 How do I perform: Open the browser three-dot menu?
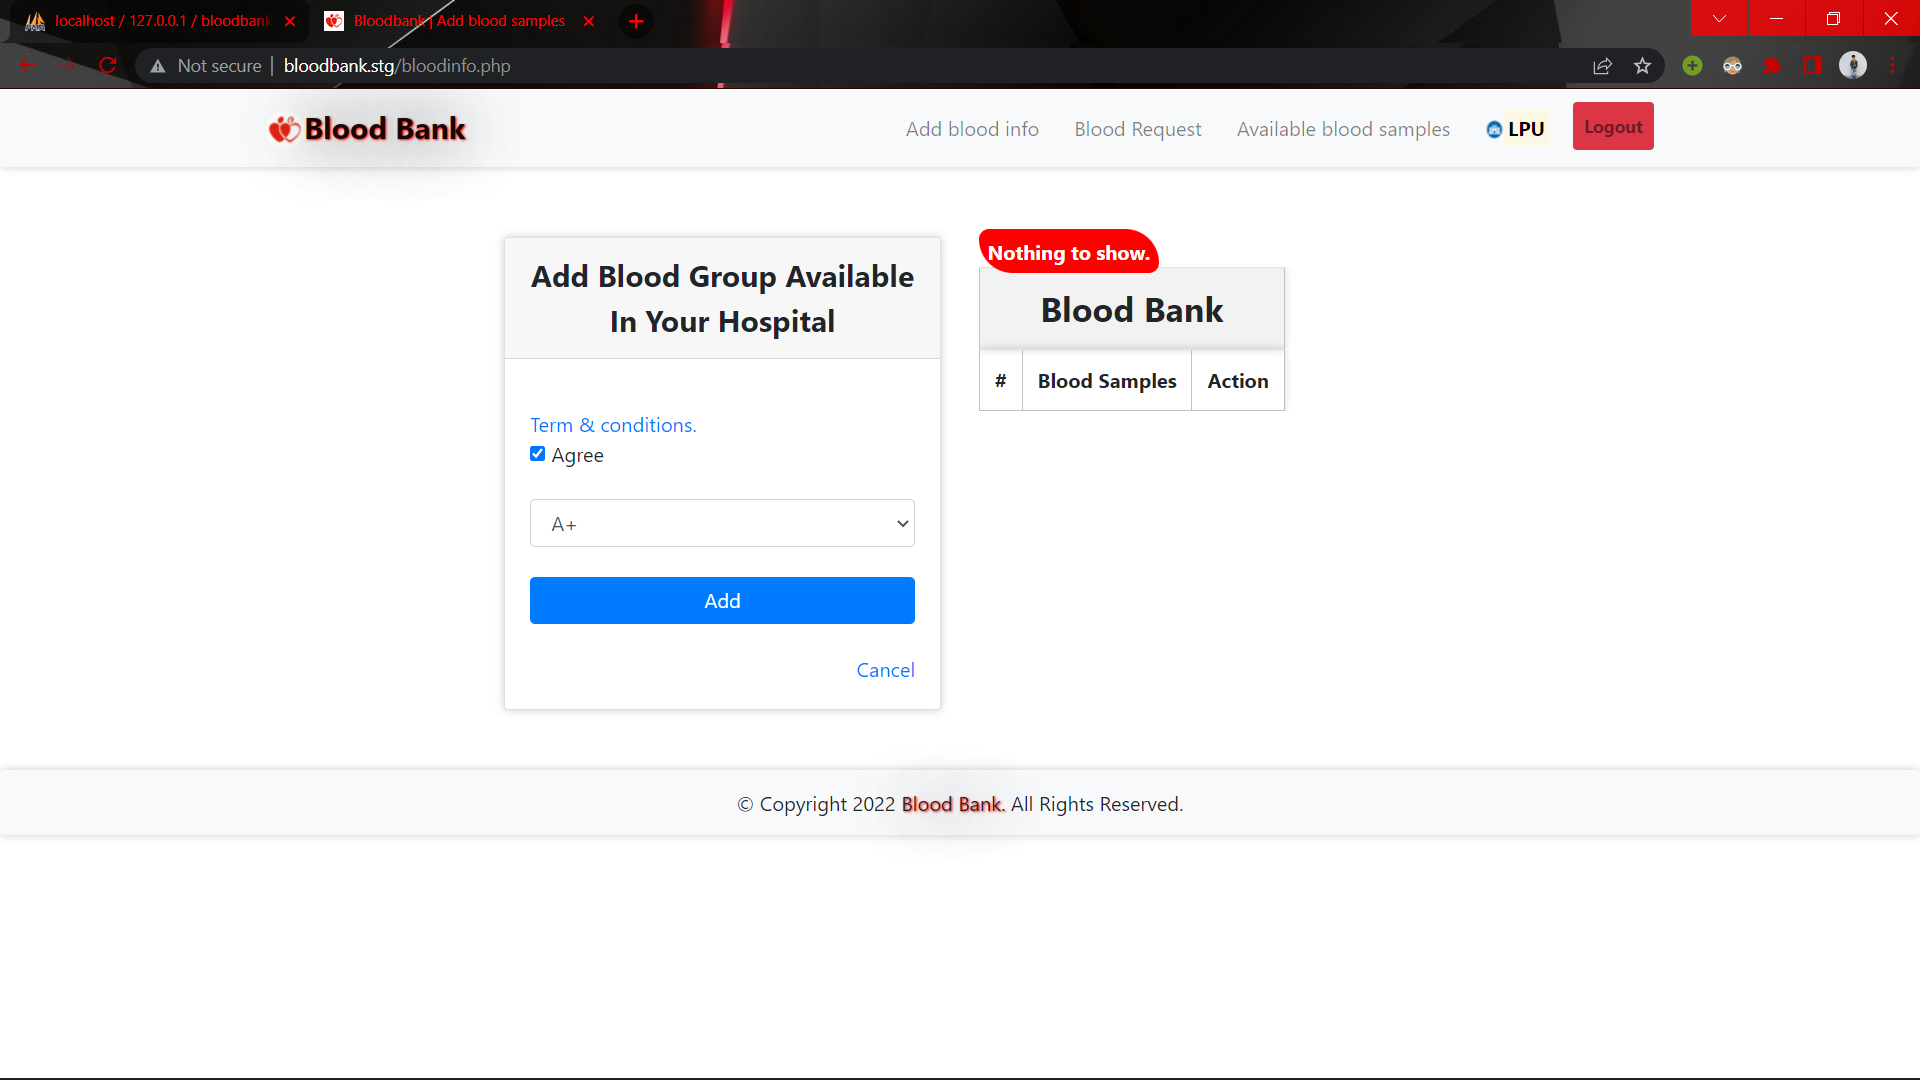(x=1892, y=66)
